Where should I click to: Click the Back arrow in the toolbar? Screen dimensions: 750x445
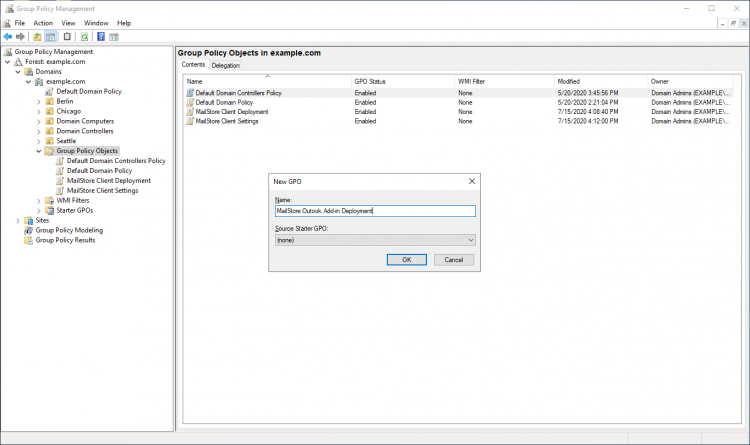coord(8,37)
